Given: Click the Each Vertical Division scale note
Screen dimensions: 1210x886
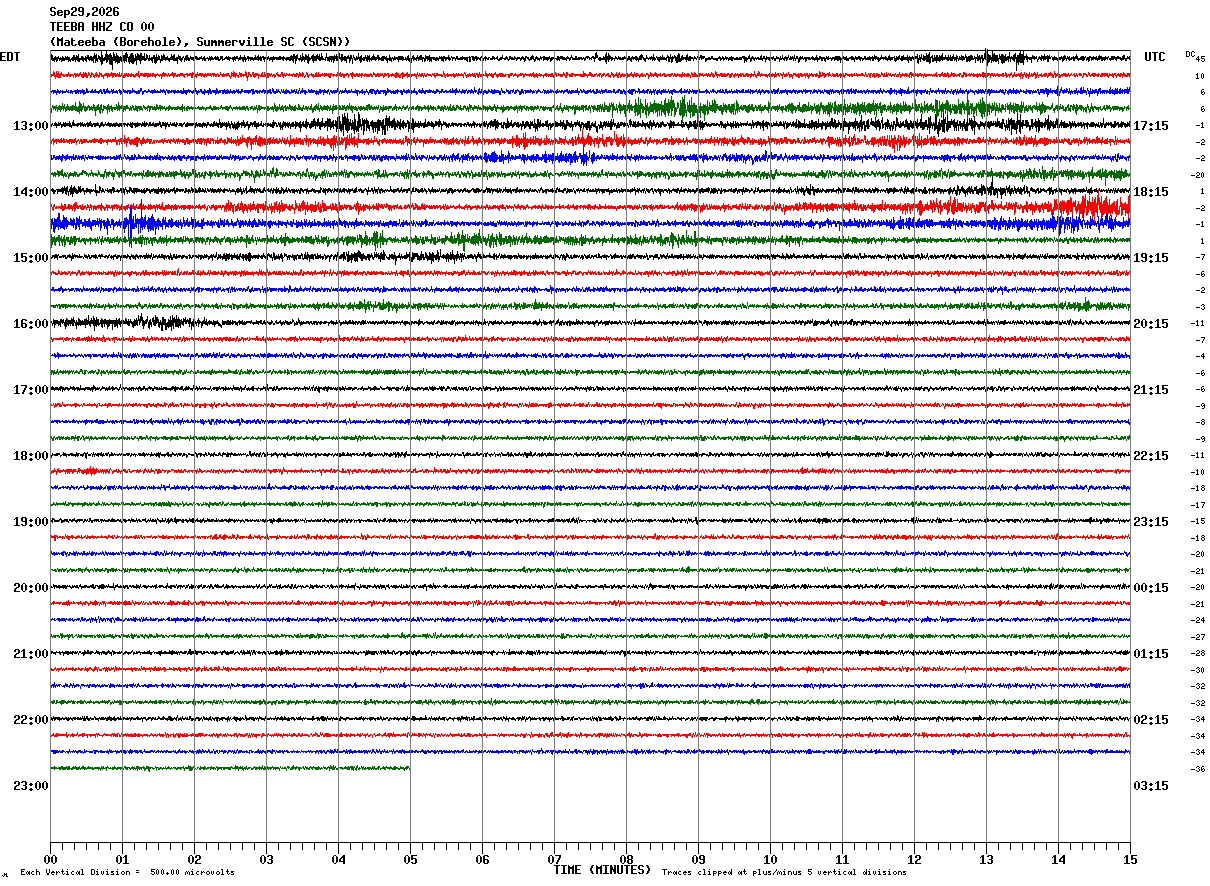Looking at the screenshot, I should coord(127,872).
